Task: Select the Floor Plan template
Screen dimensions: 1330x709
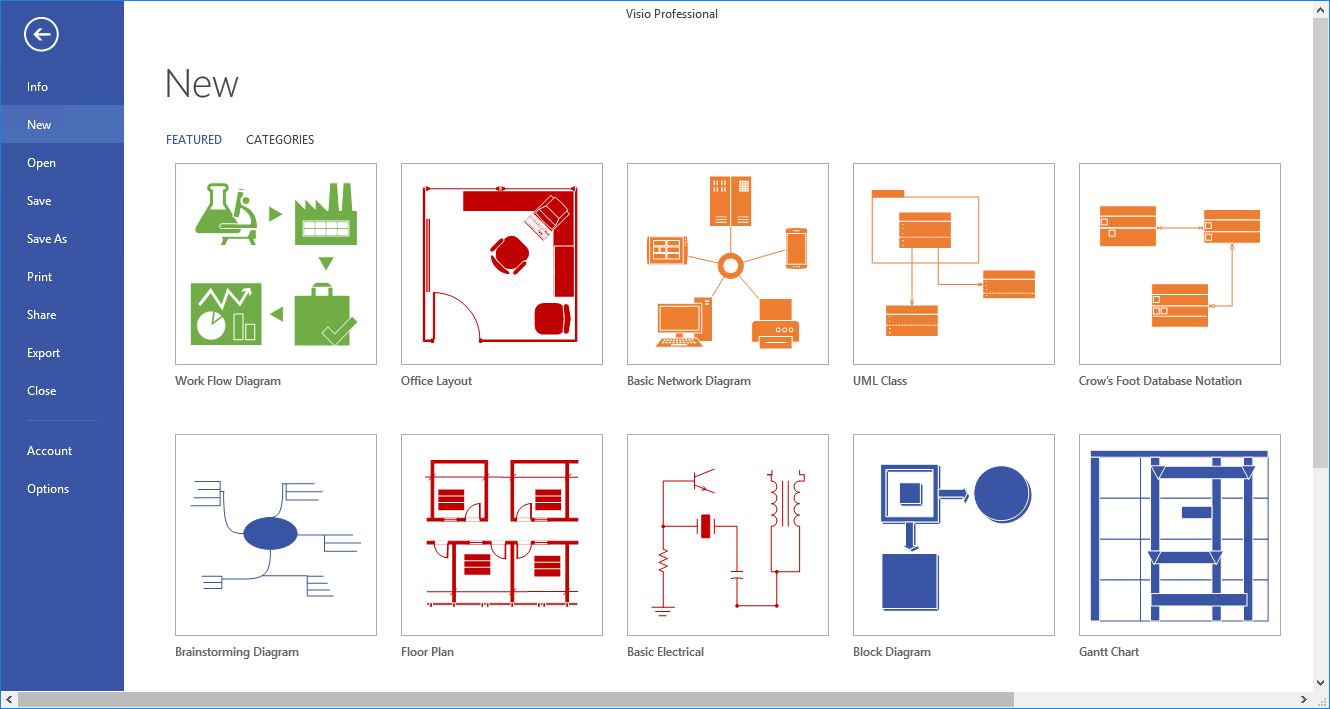Action: pos(501,534)
